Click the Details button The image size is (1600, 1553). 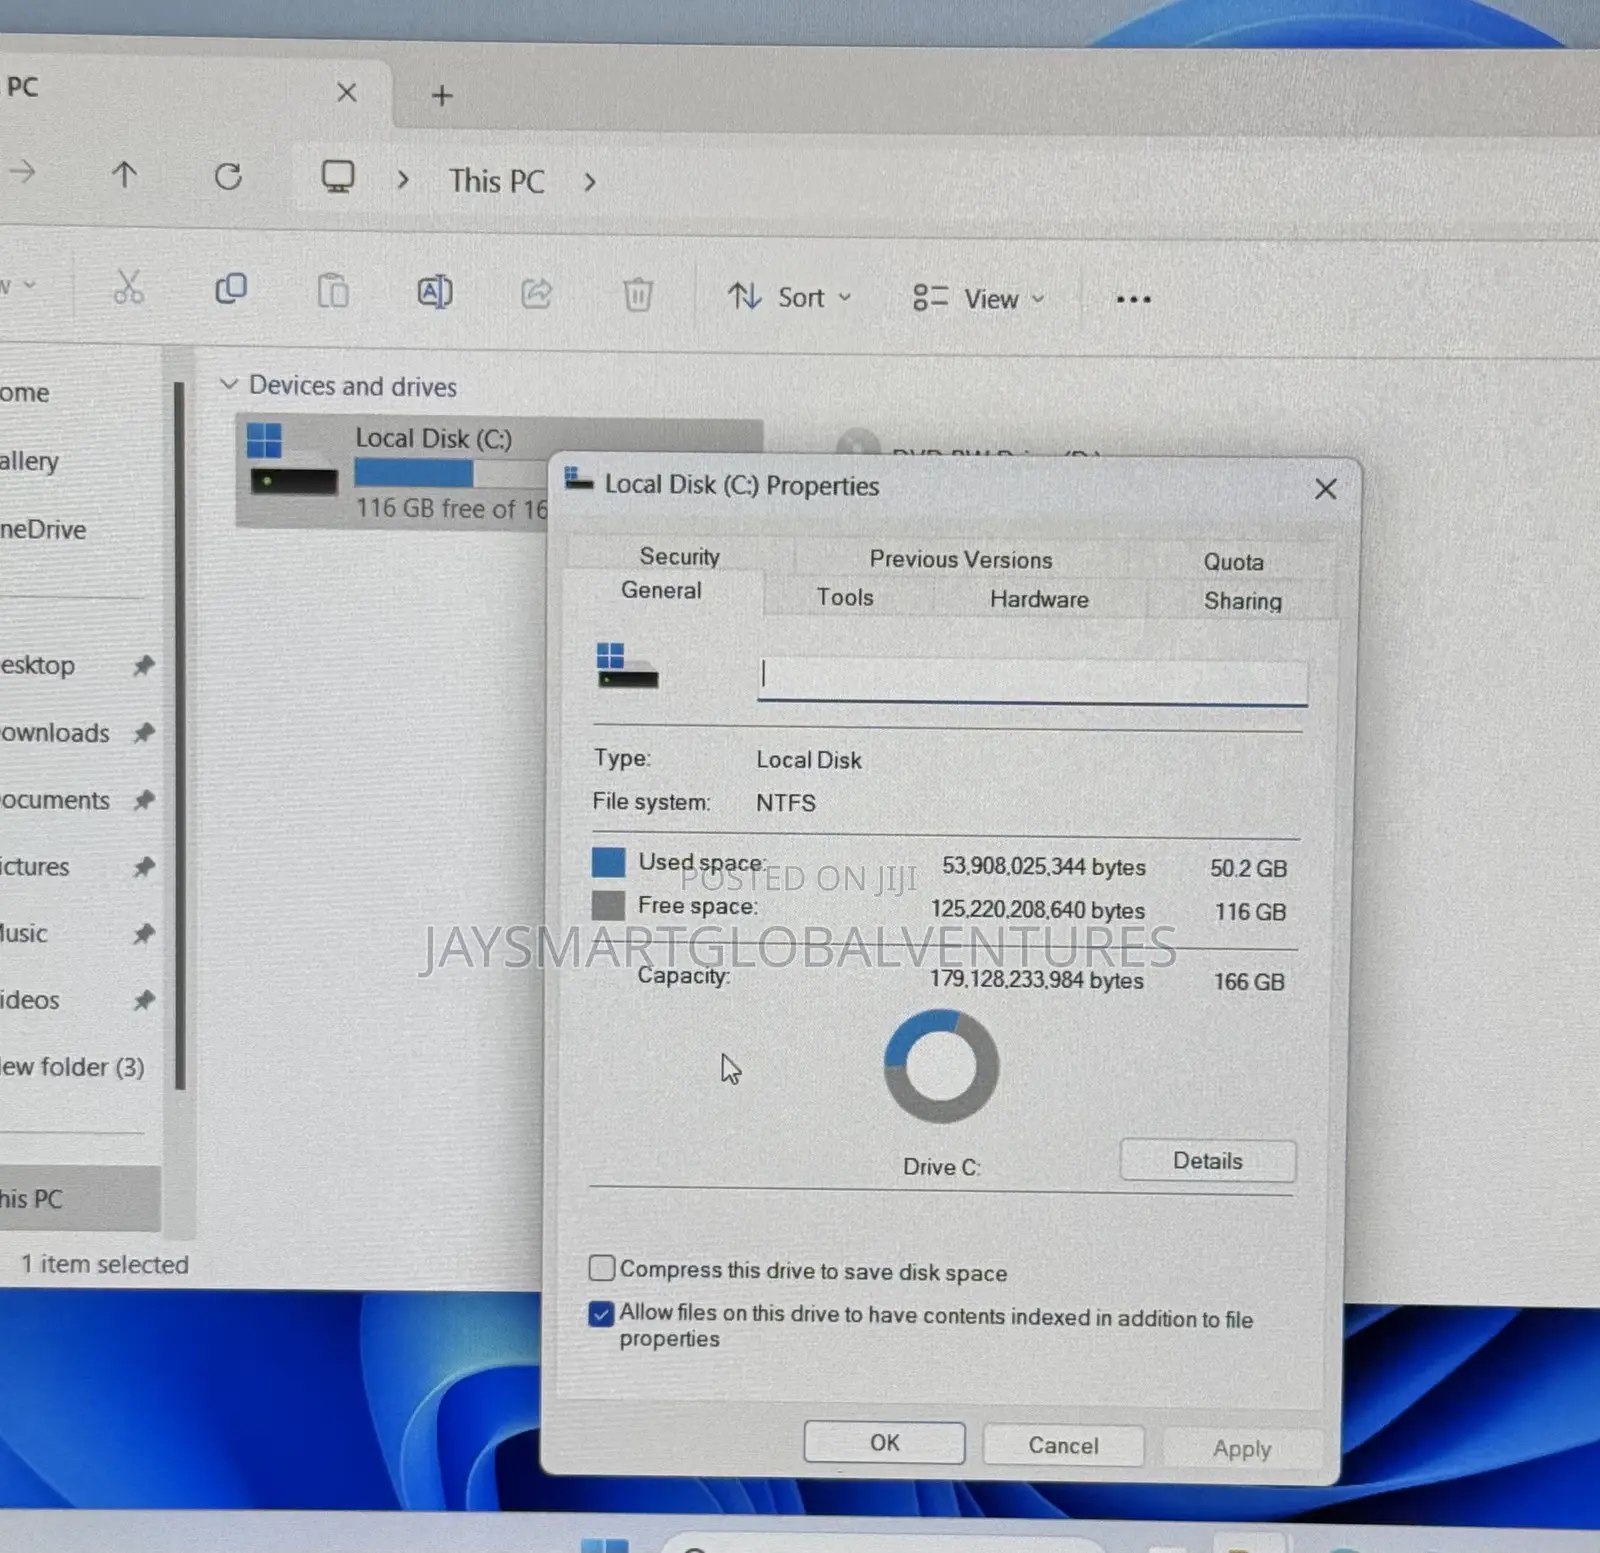tap(1208, 1160)
